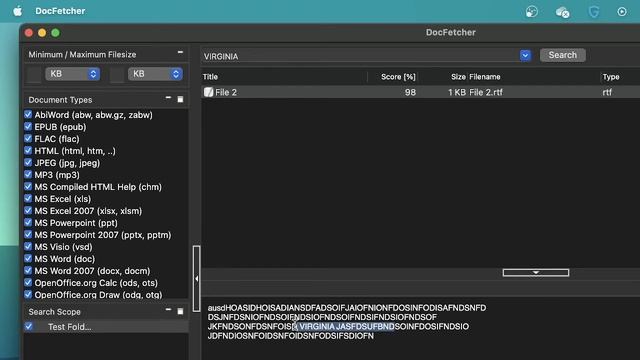Click the File 2.rtf filename cell
The height and width of the screenshot is (360, 640).
(486, 92)
